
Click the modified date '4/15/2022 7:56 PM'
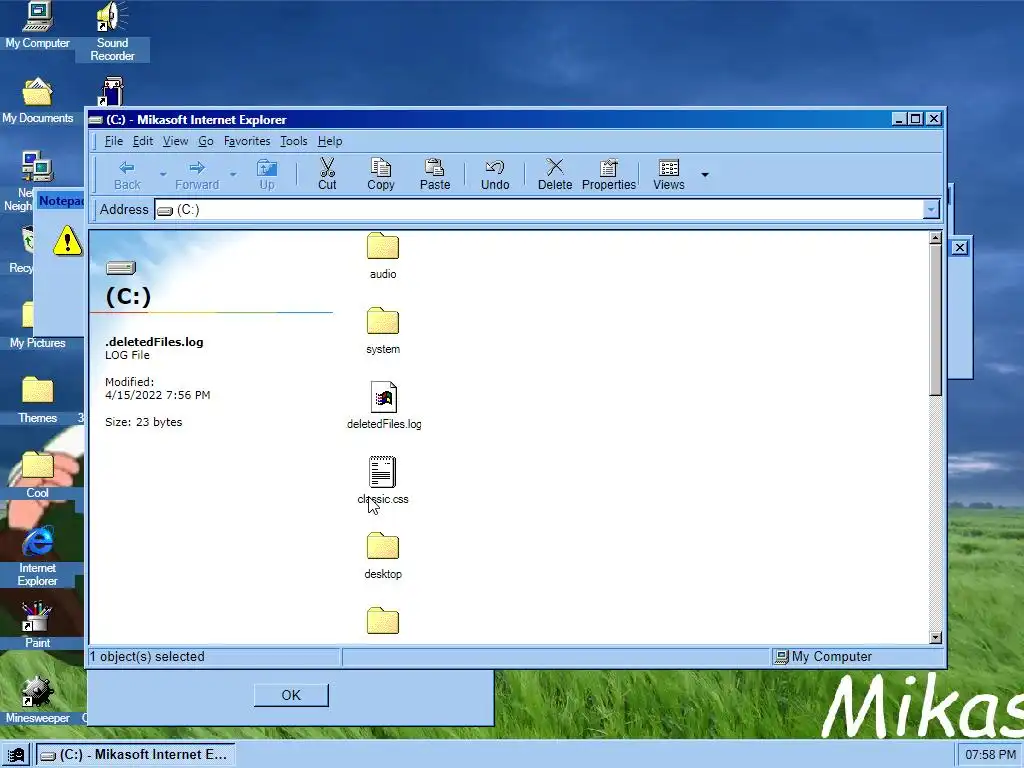157,395
